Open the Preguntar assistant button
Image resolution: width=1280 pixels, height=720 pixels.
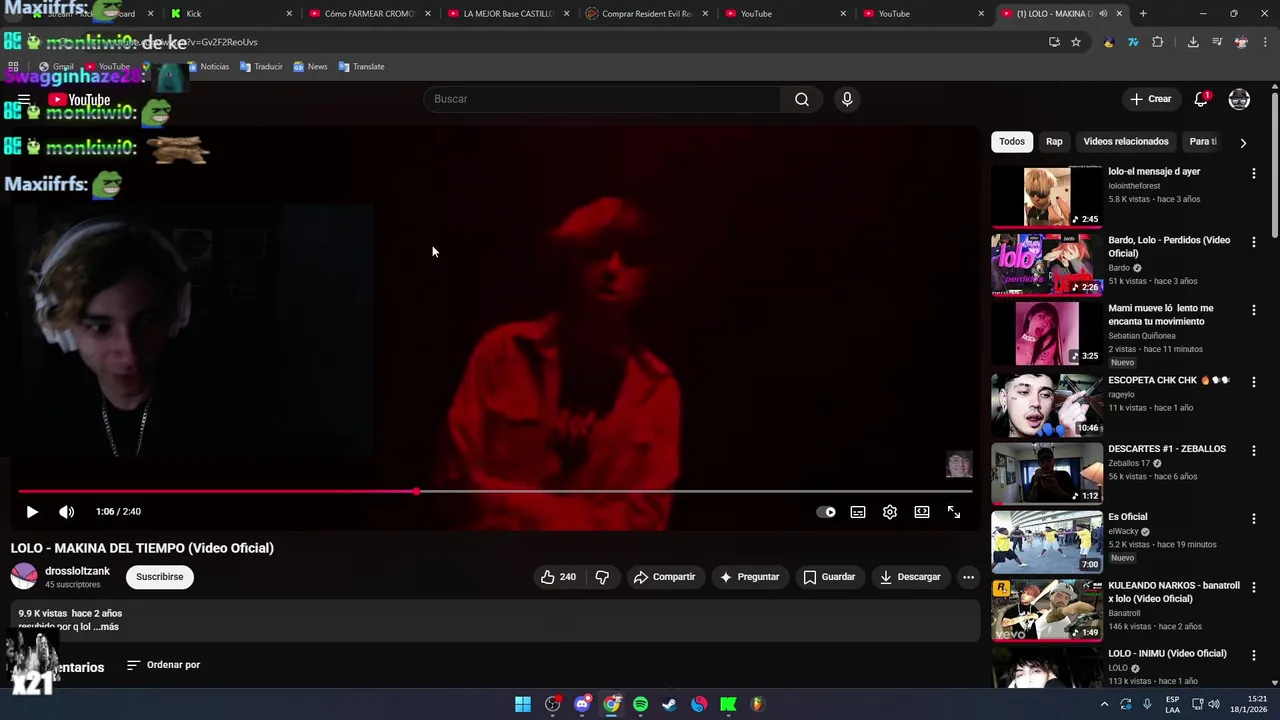coord(749,577)
